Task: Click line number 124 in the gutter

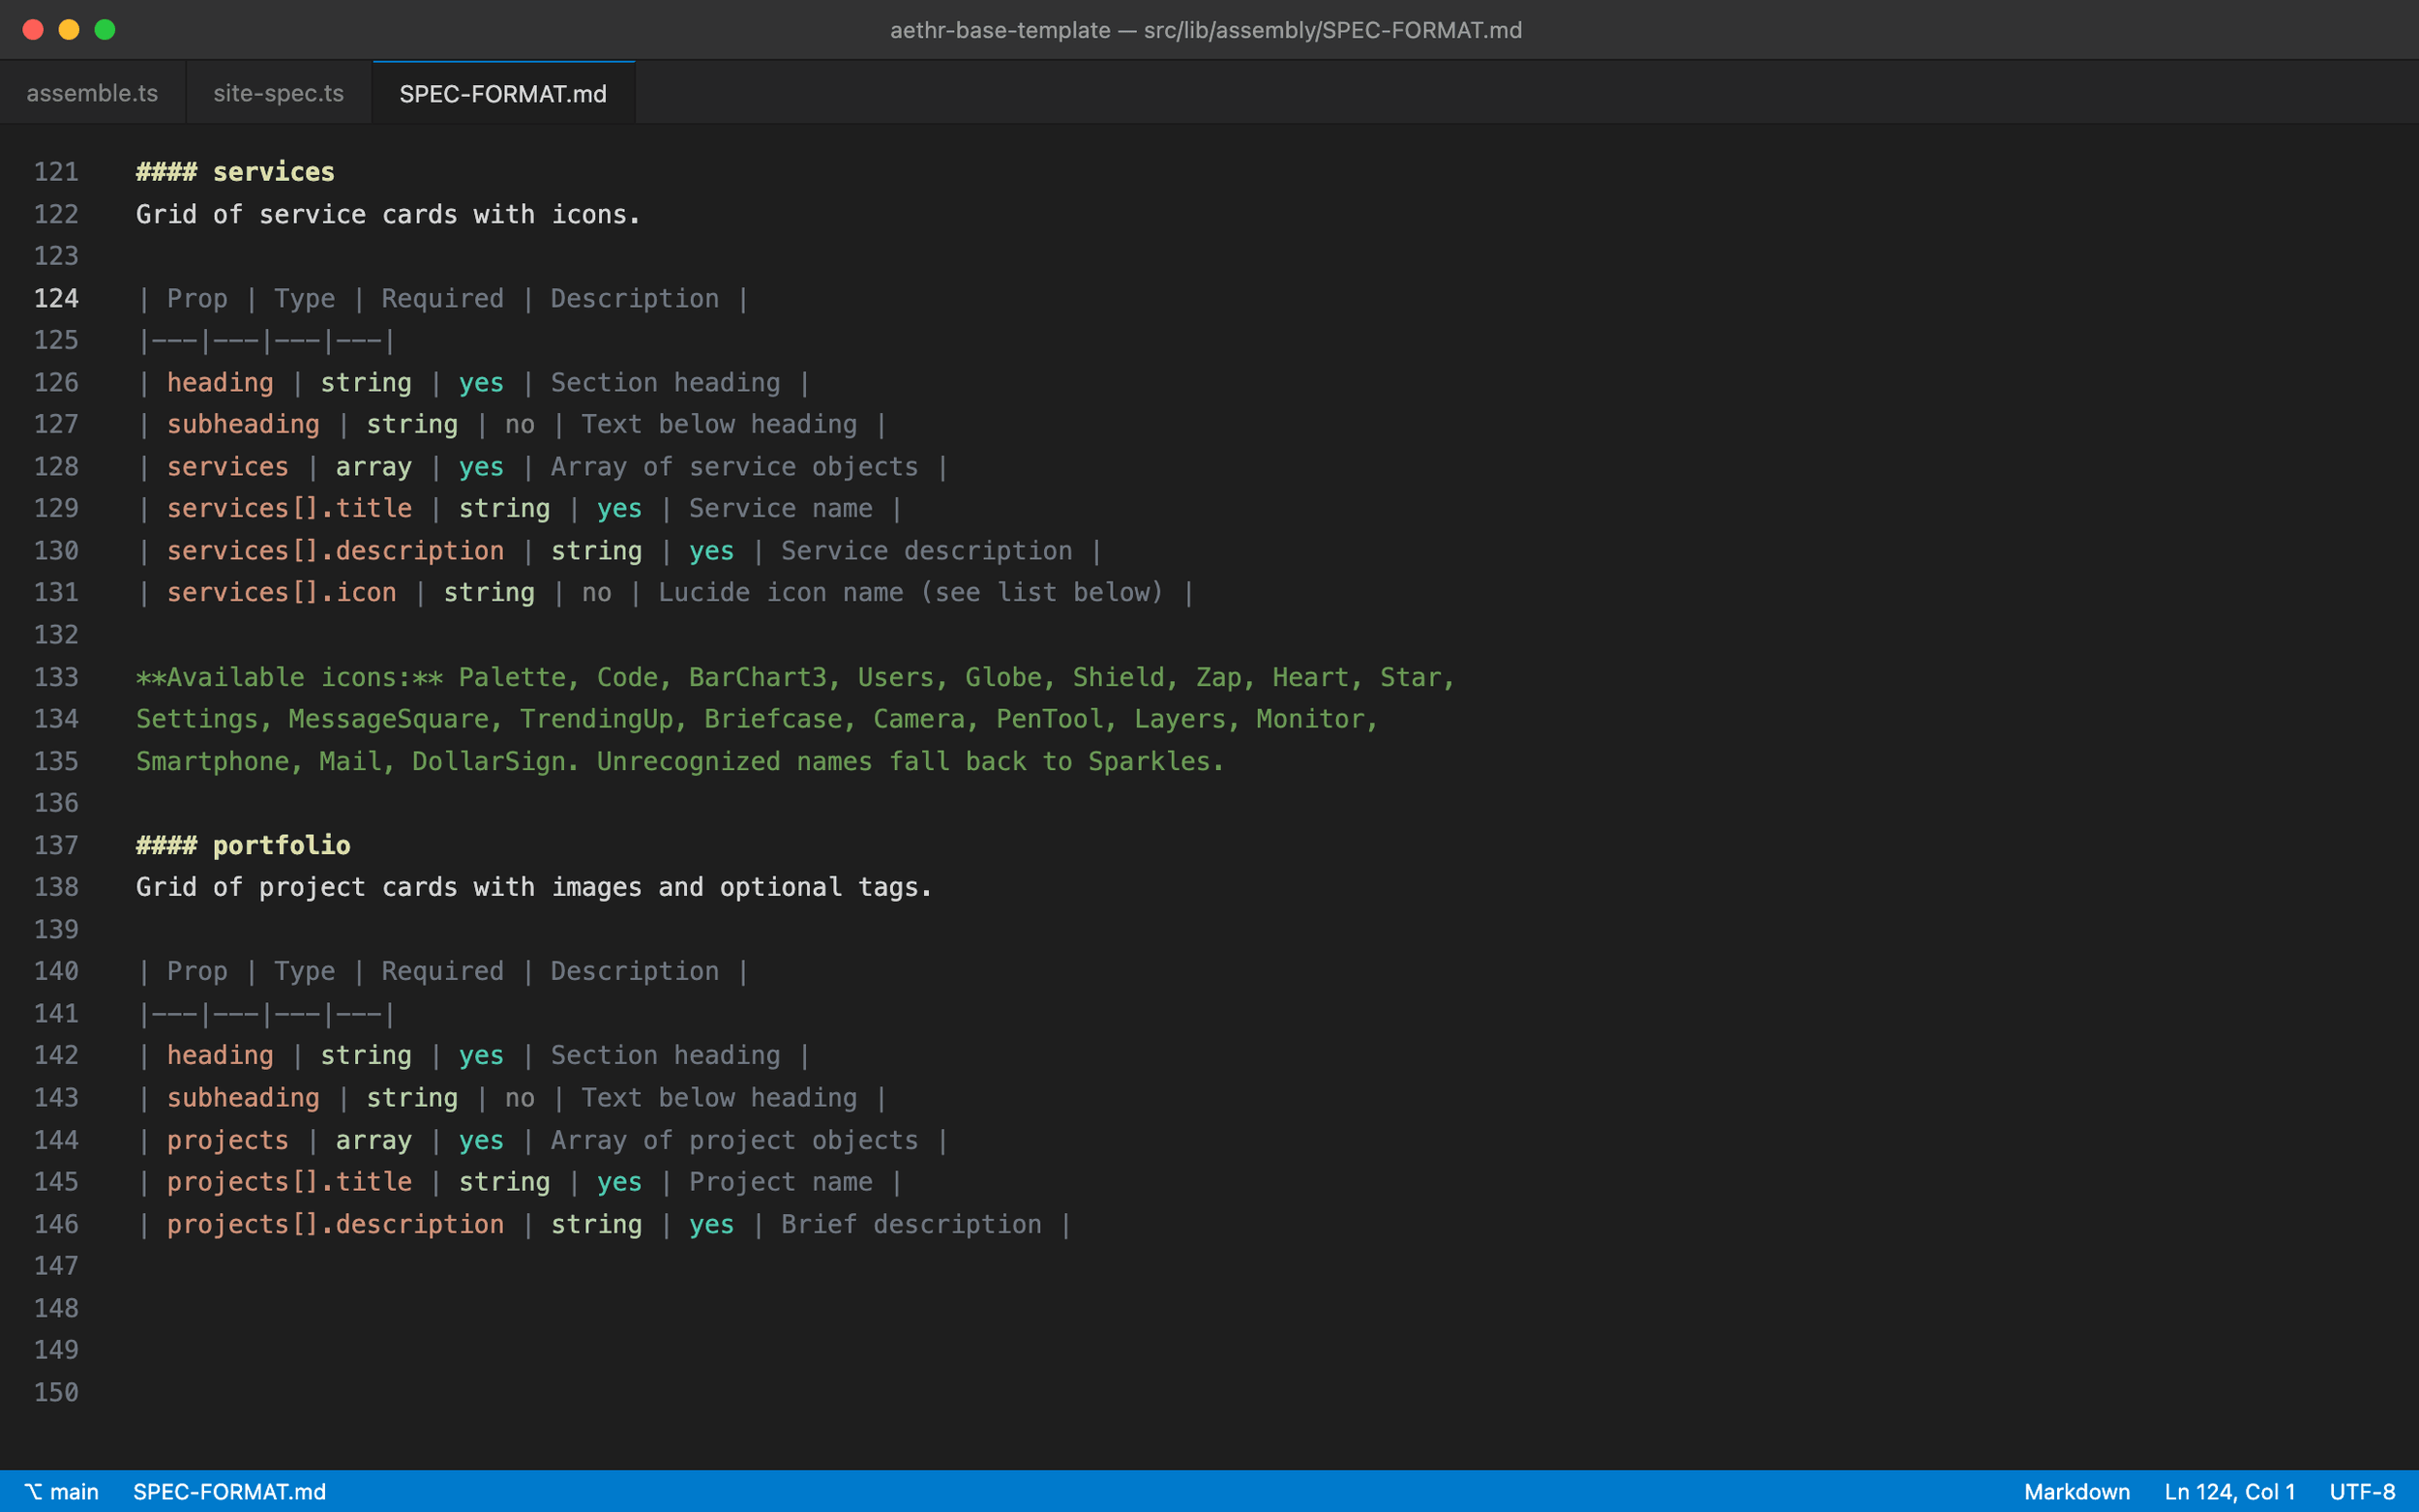Action: [56, 298]
